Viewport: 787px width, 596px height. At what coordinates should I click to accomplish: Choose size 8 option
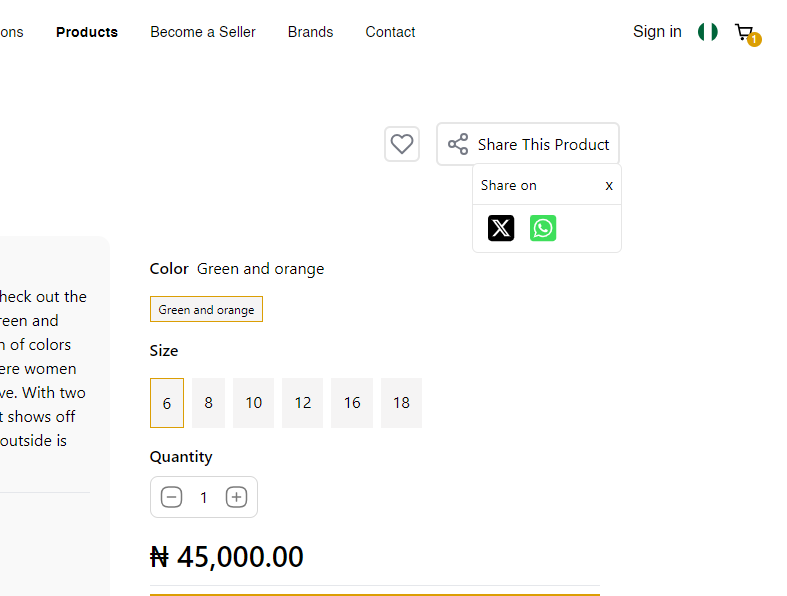(x=208, y=403)
